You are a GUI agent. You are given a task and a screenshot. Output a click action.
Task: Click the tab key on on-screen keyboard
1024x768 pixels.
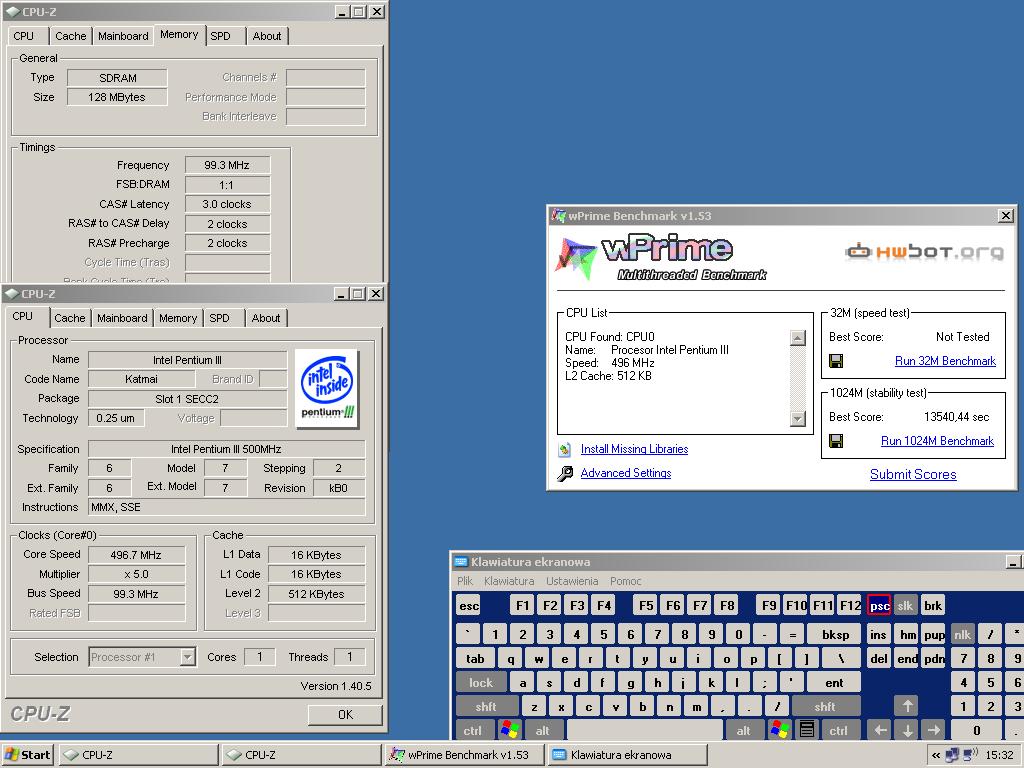coord(475,658)
